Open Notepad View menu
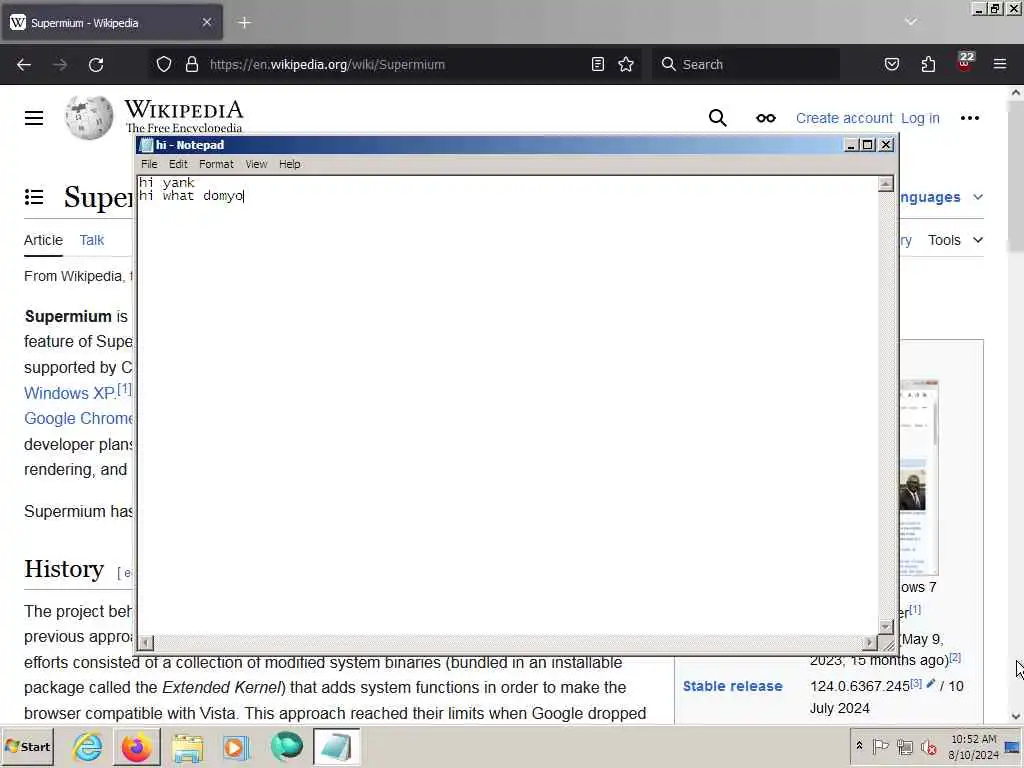Image resolution: width=1024 pixels, height=768 pixels. [256, 164]
